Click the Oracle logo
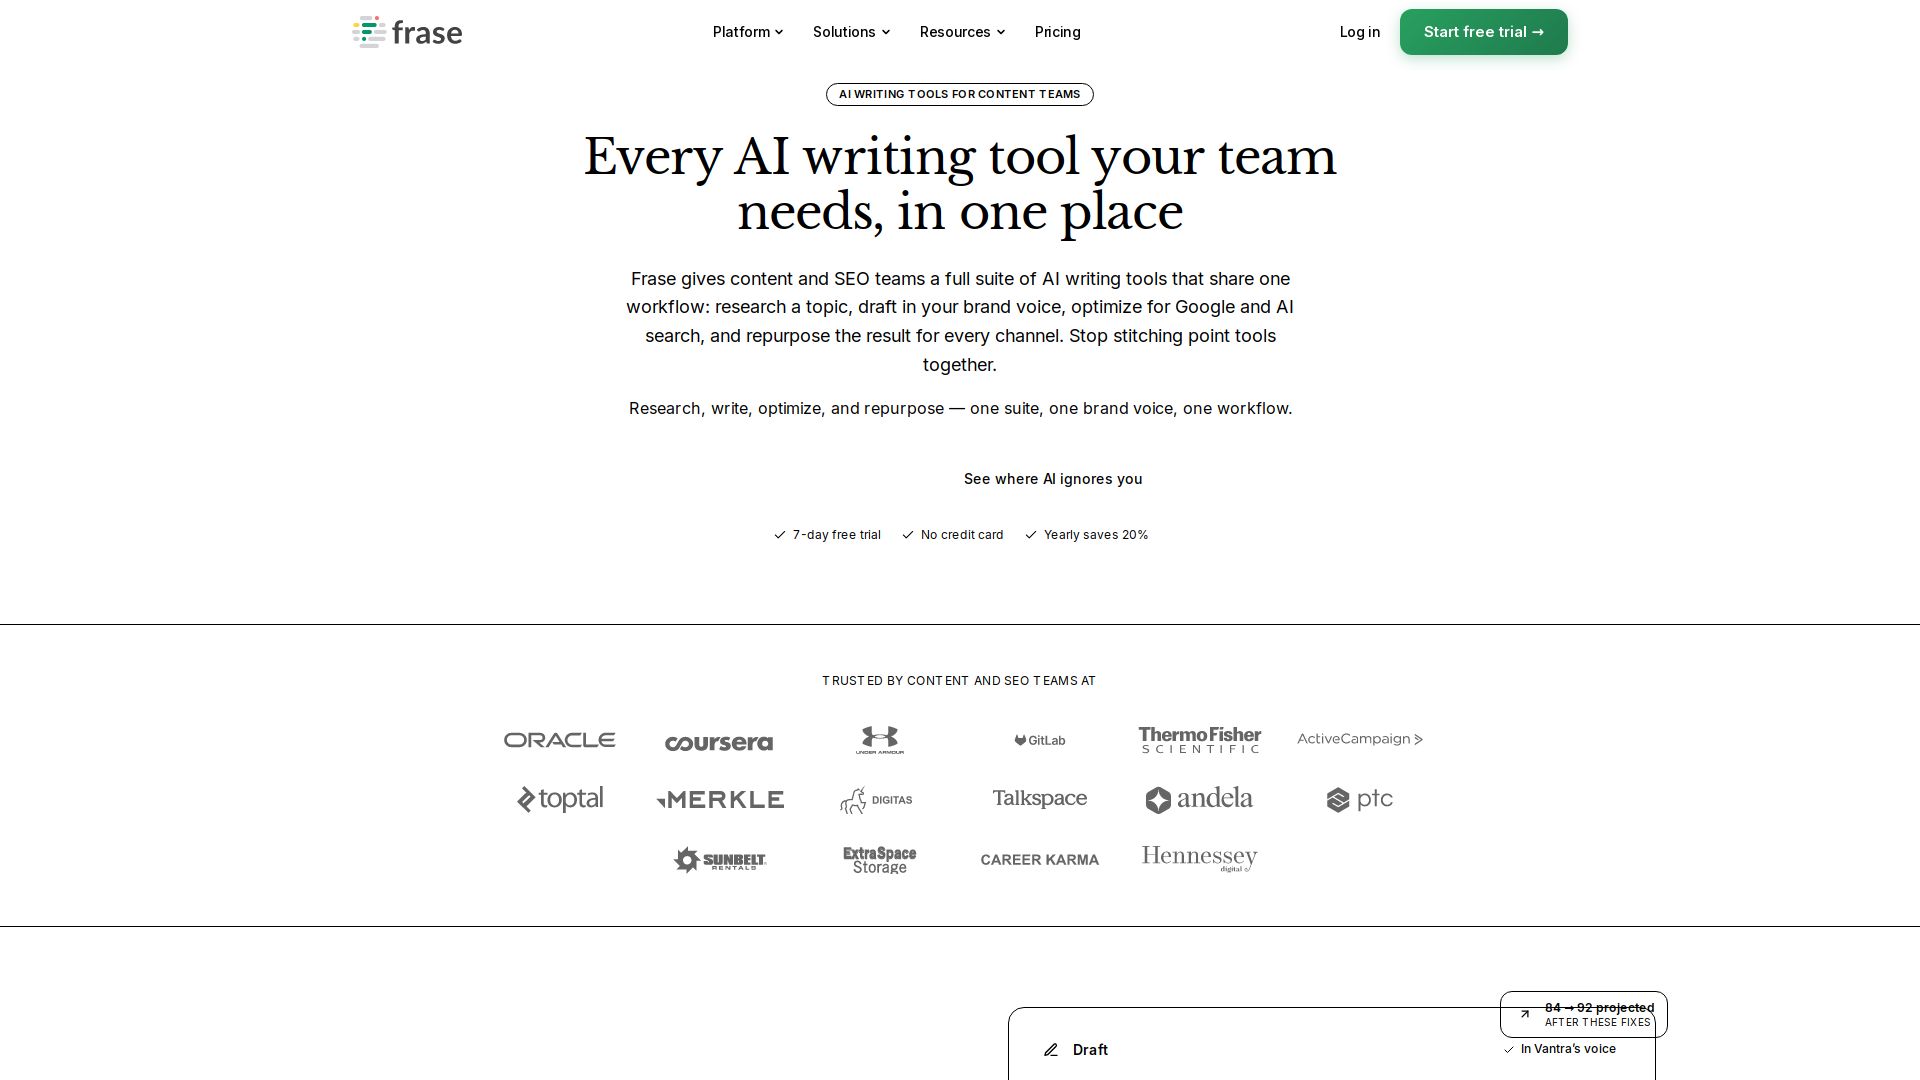1920x1080 pixels. point(560,740)
